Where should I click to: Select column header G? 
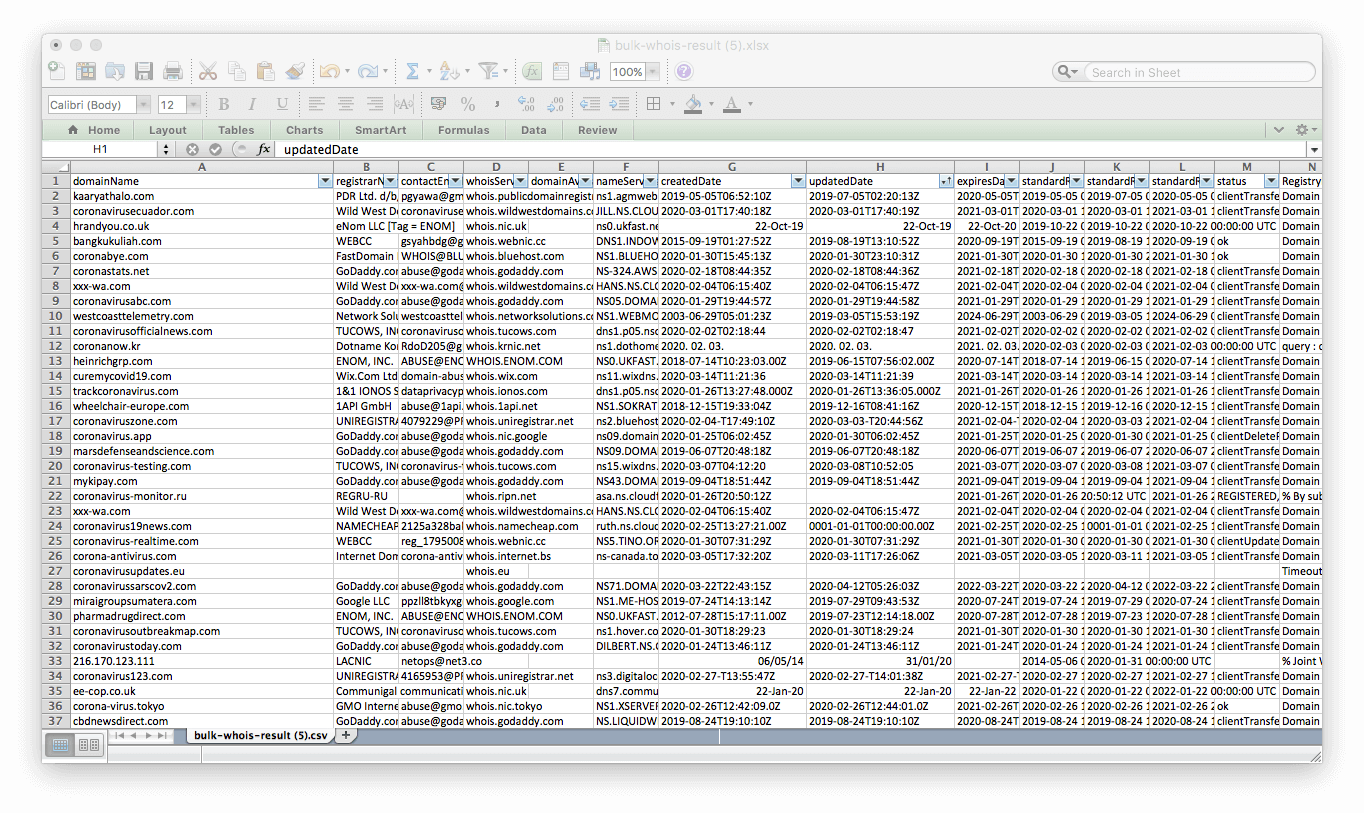[731, 166]
